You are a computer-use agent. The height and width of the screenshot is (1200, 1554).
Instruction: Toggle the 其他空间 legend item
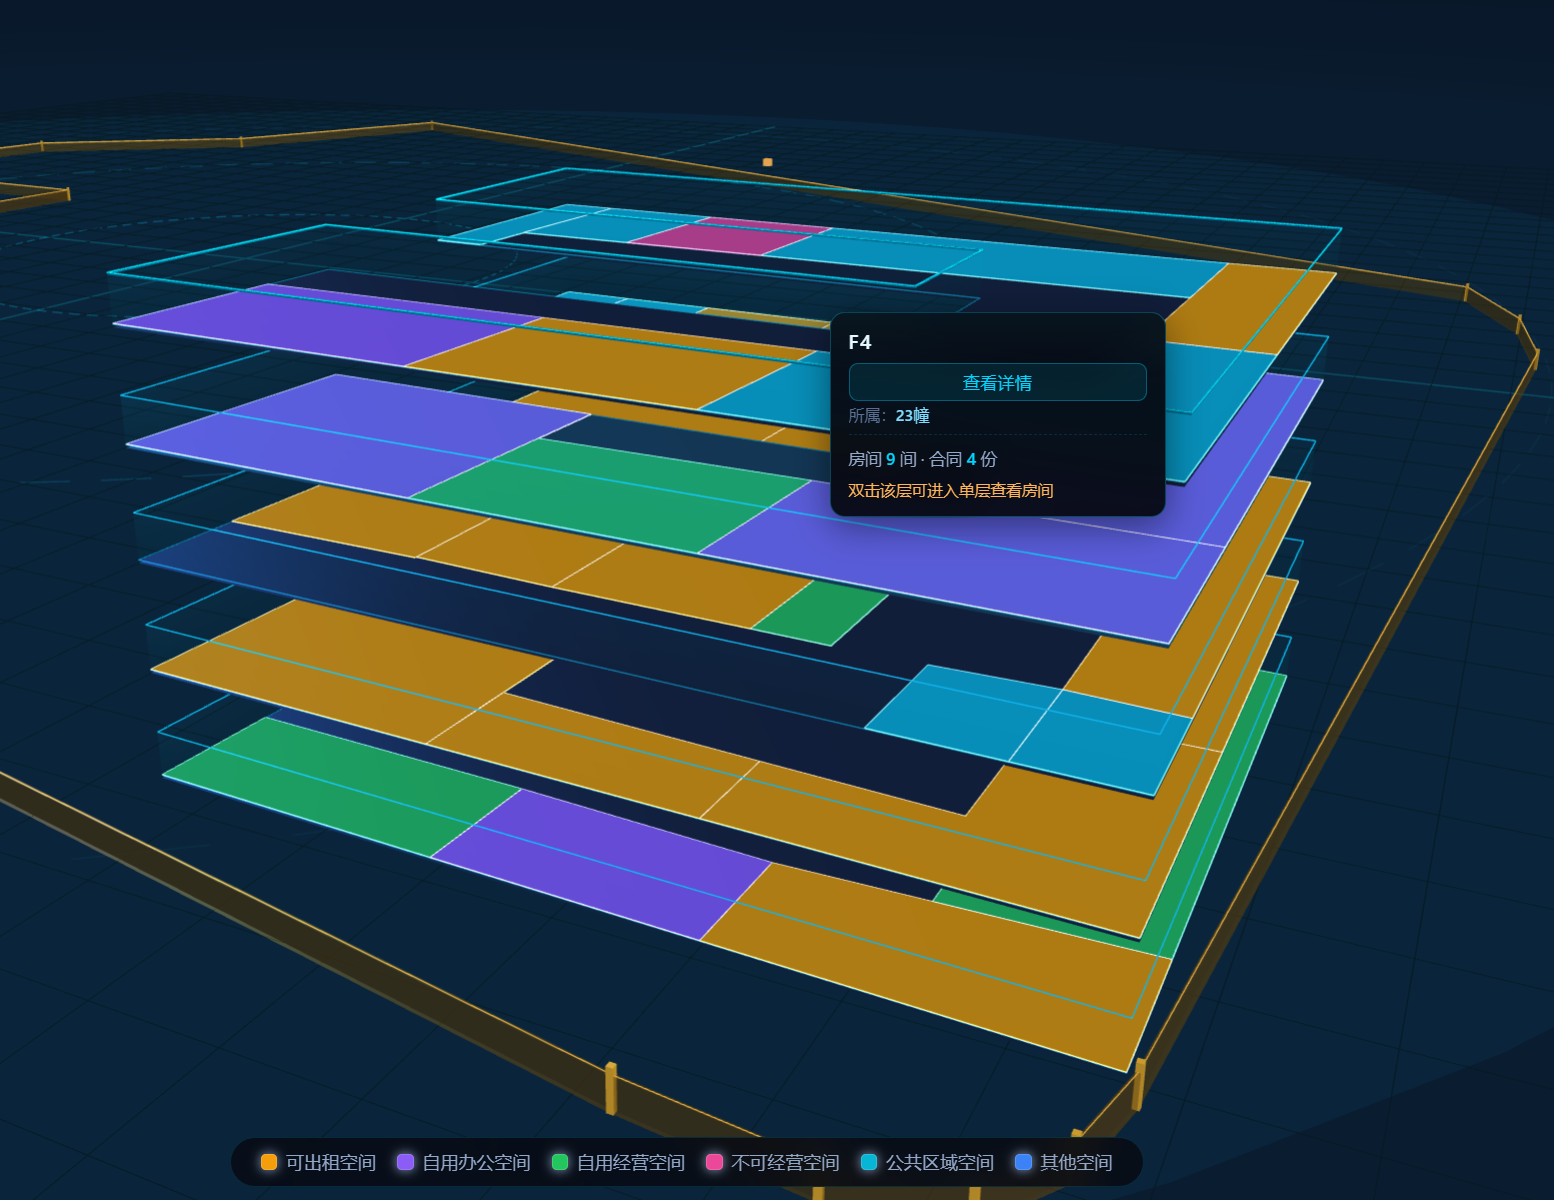coord(1063,1162)
